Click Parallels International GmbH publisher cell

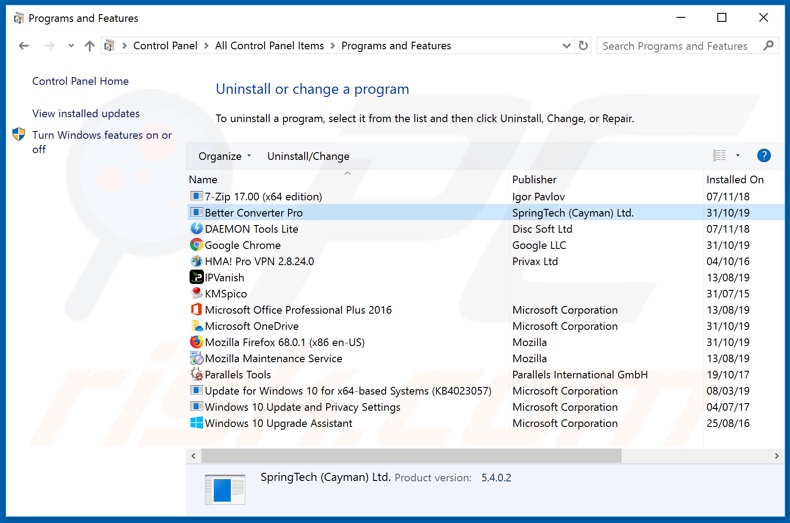pyautogui.click(x=580, y=374)
